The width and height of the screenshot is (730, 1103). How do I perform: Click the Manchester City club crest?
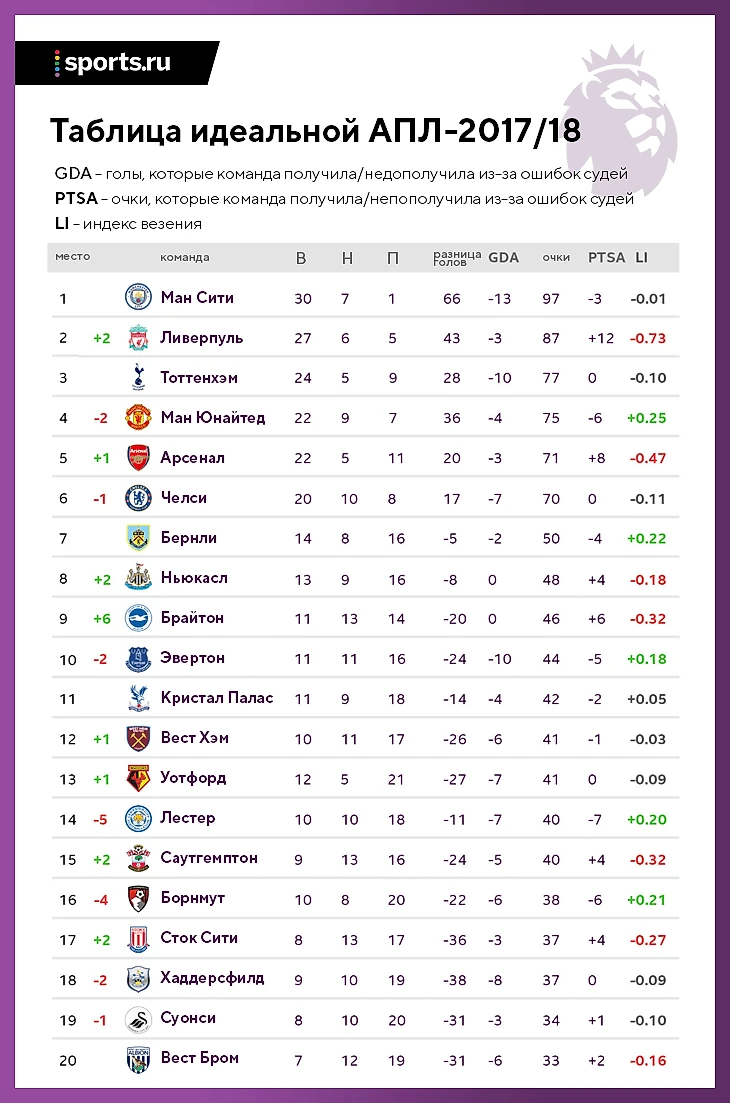138,297
